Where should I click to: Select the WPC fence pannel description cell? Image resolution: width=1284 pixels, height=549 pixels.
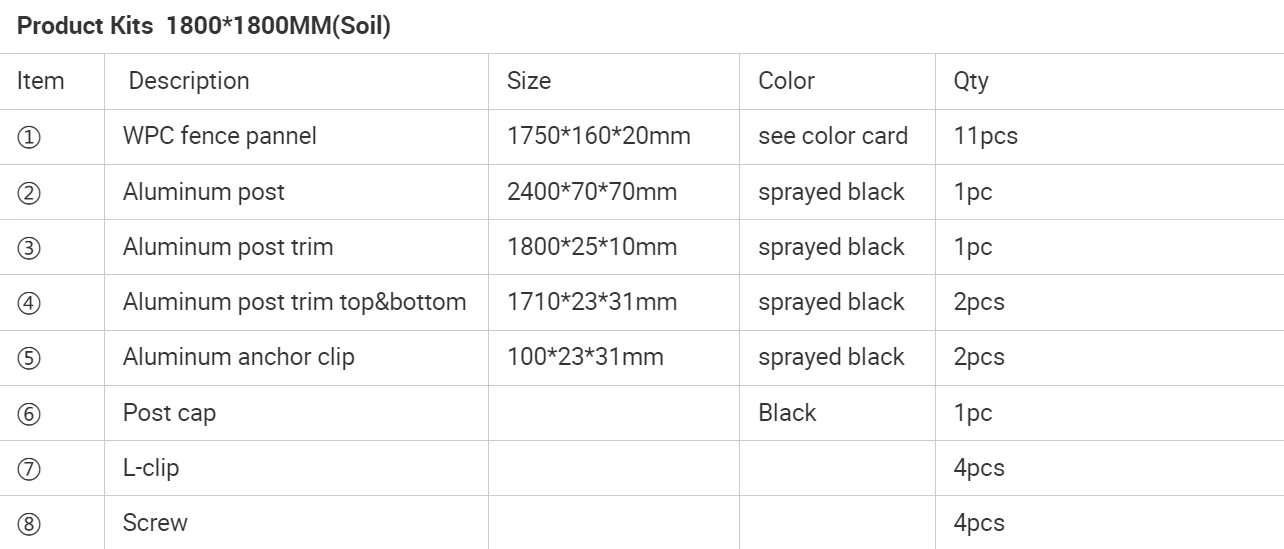[220, 136]
